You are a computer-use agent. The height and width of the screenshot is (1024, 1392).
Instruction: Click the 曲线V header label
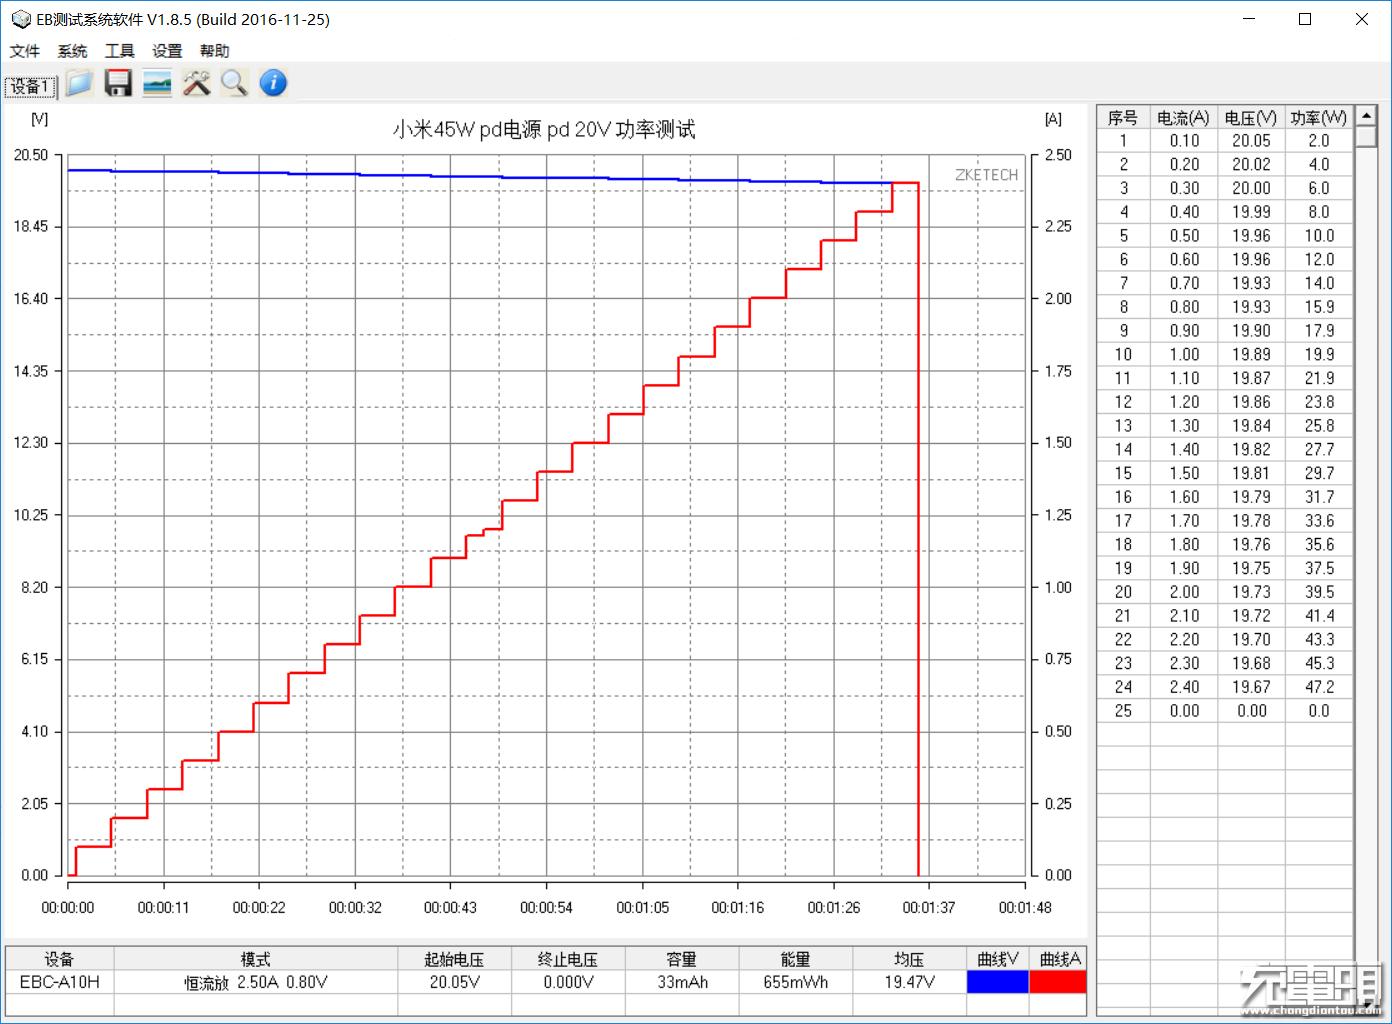coord(997,959)
